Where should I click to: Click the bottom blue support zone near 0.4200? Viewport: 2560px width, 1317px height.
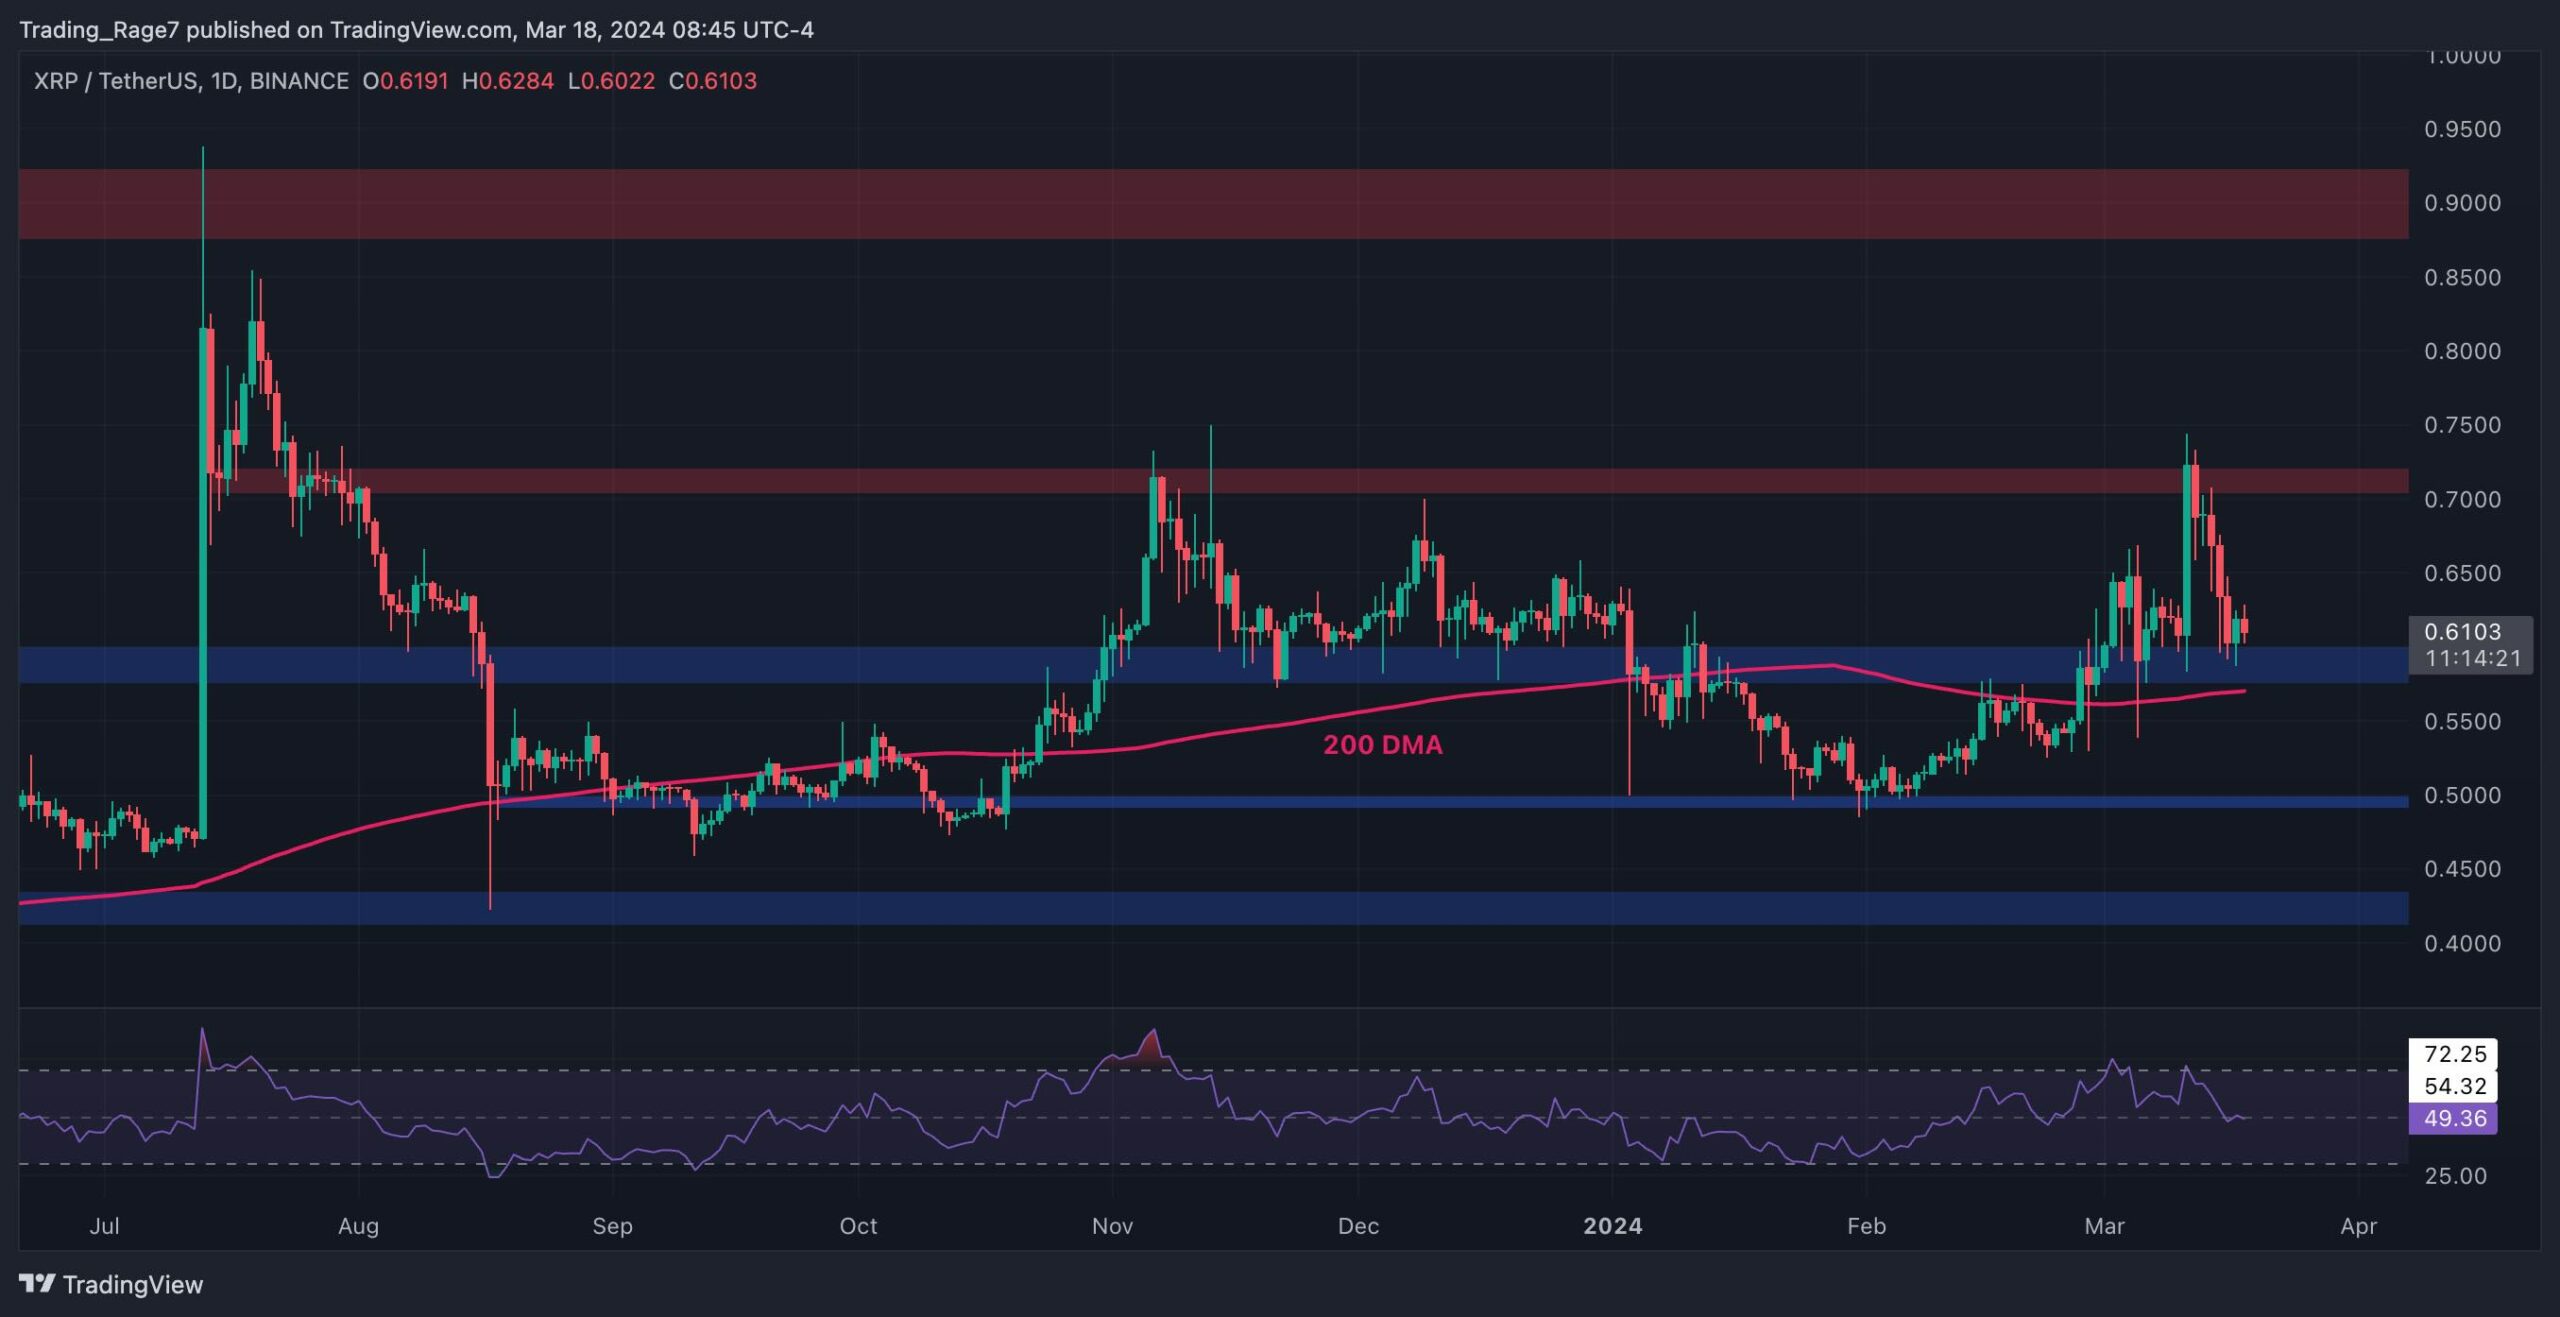click(x=1200, y=908)
